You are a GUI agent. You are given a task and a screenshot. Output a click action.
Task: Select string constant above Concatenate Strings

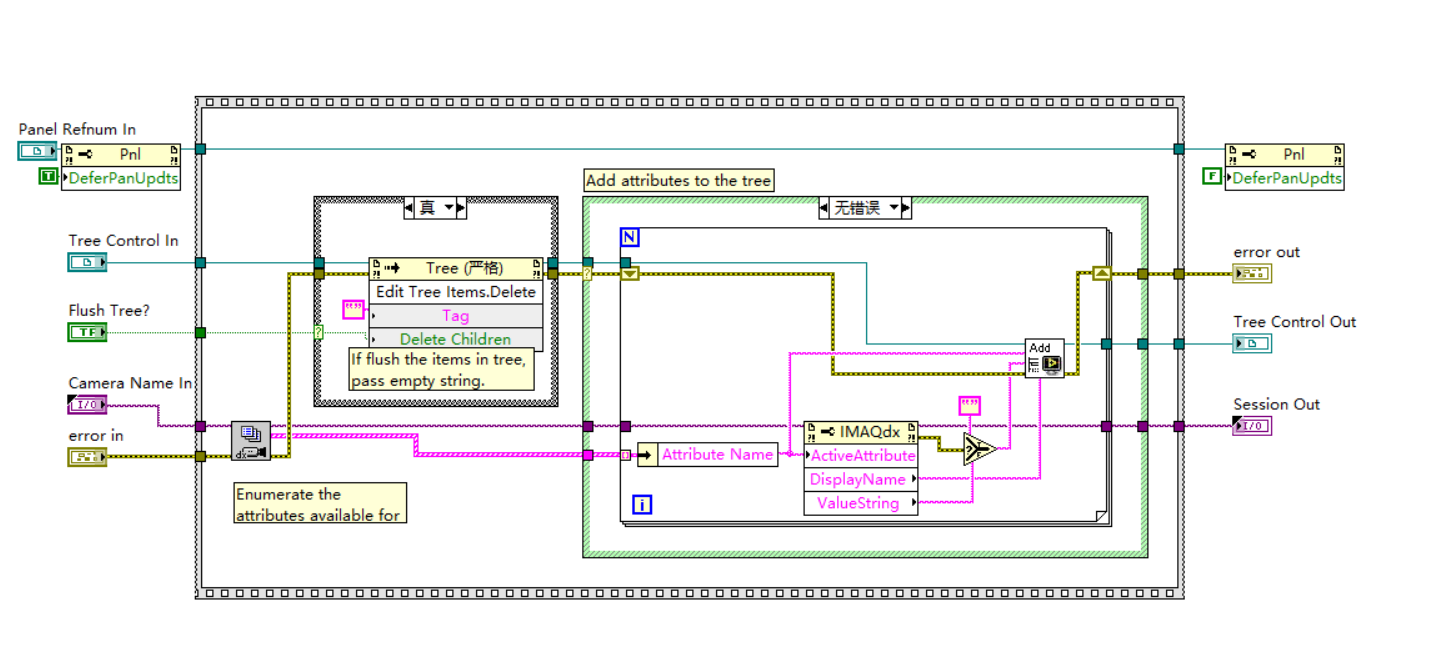[x=970, y=405]
